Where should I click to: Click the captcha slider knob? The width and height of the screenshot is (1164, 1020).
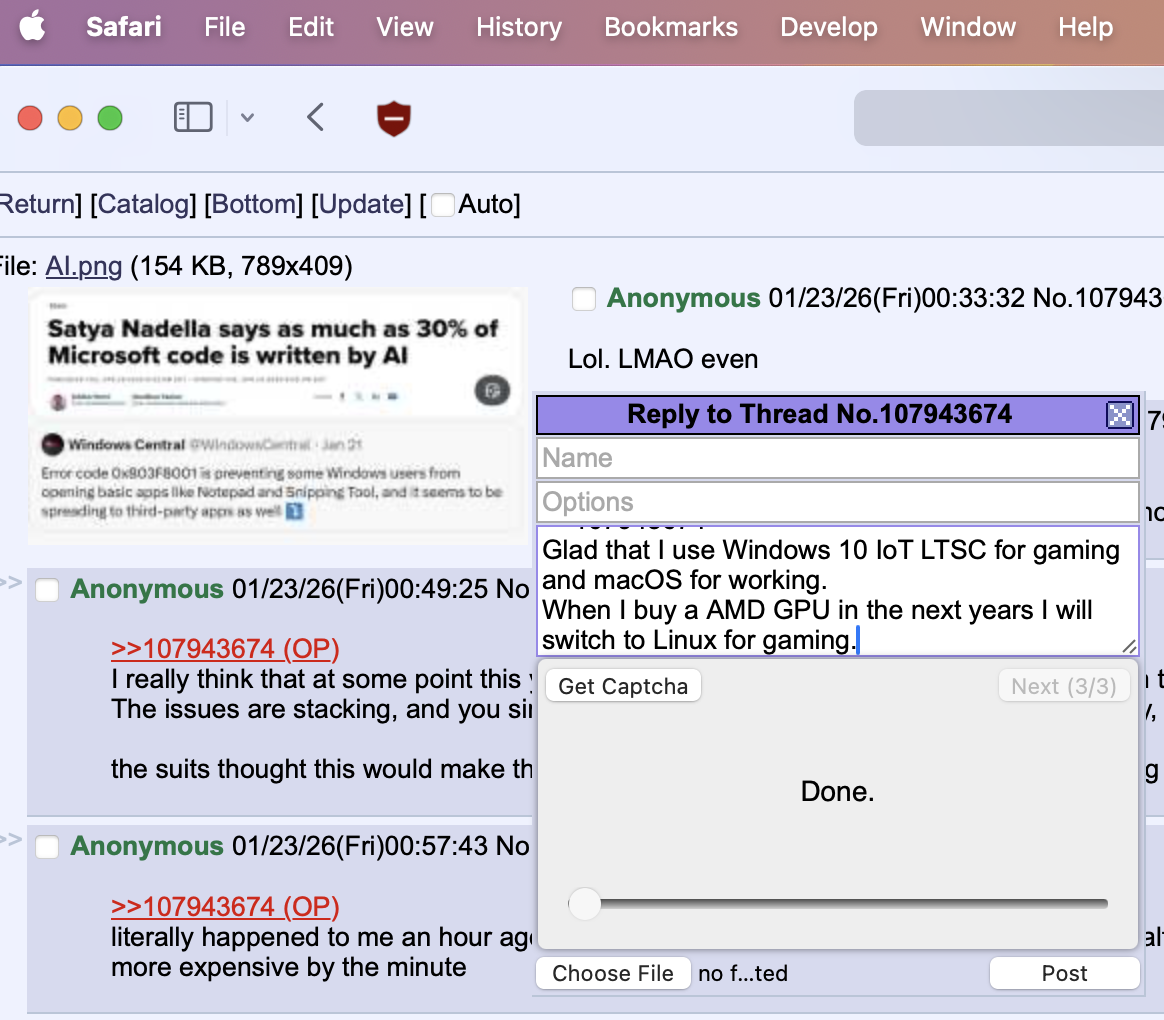click(584, 904)
